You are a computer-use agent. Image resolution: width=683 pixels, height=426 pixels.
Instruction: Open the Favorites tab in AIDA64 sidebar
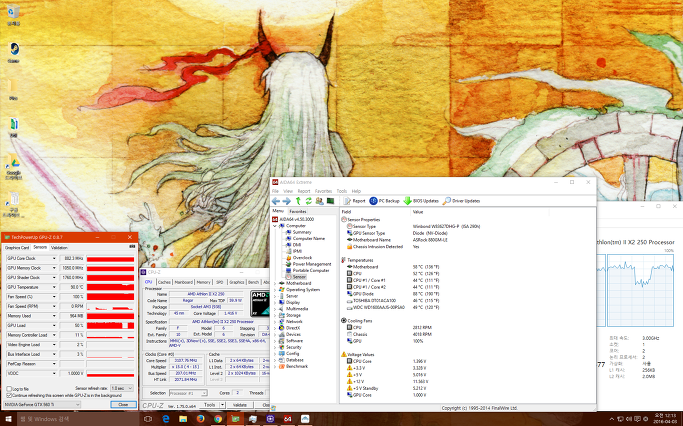tap(298, 211)
